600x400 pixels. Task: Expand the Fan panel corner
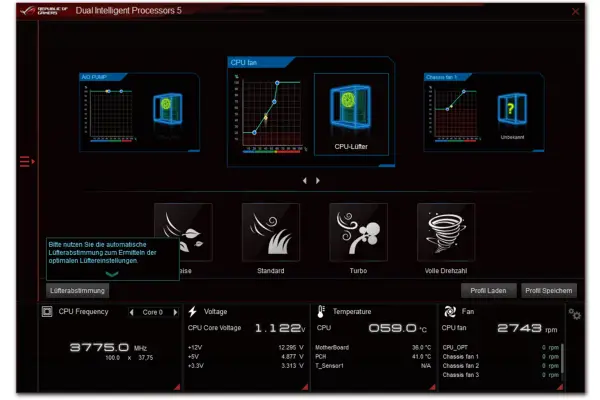(x=560, y=387)
